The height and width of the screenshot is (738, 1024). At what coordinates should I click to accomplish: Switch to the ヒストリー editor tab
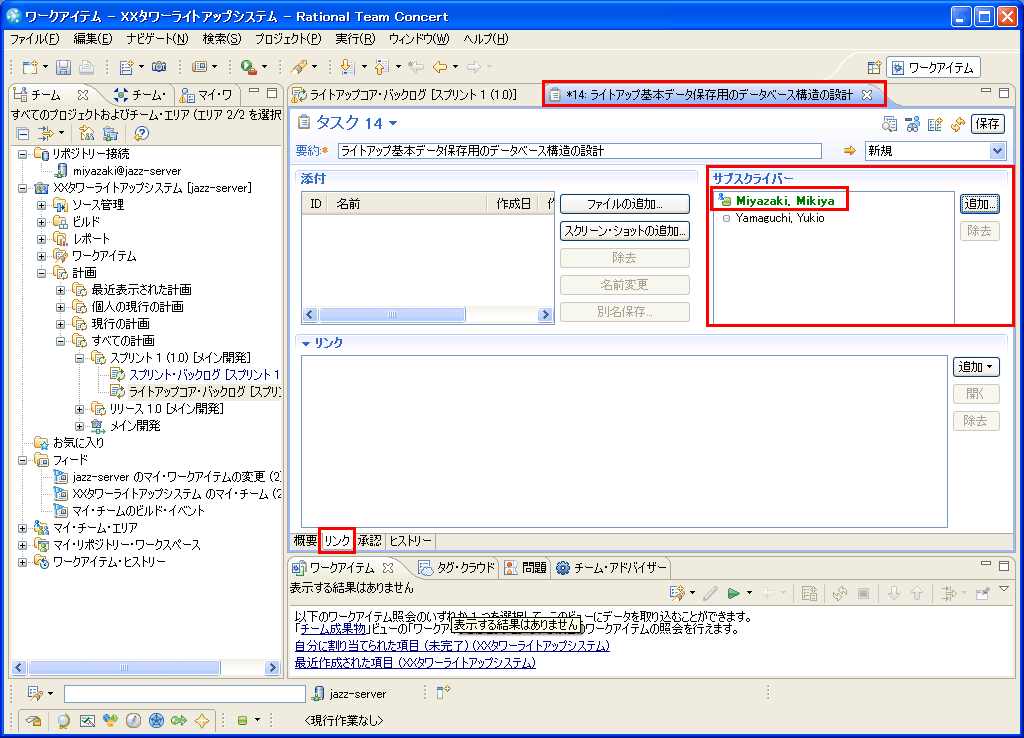pyautogui.click(x=411, y=541)
